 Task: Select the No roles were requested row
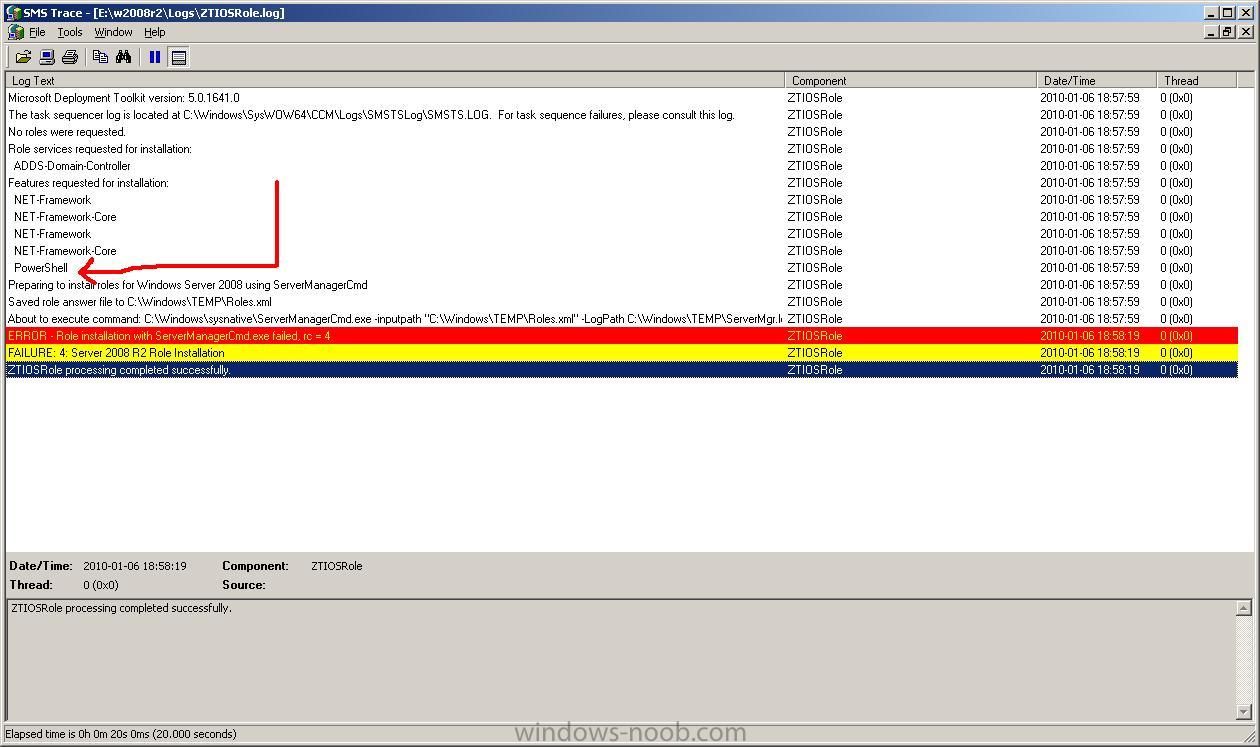click(622, 132)
